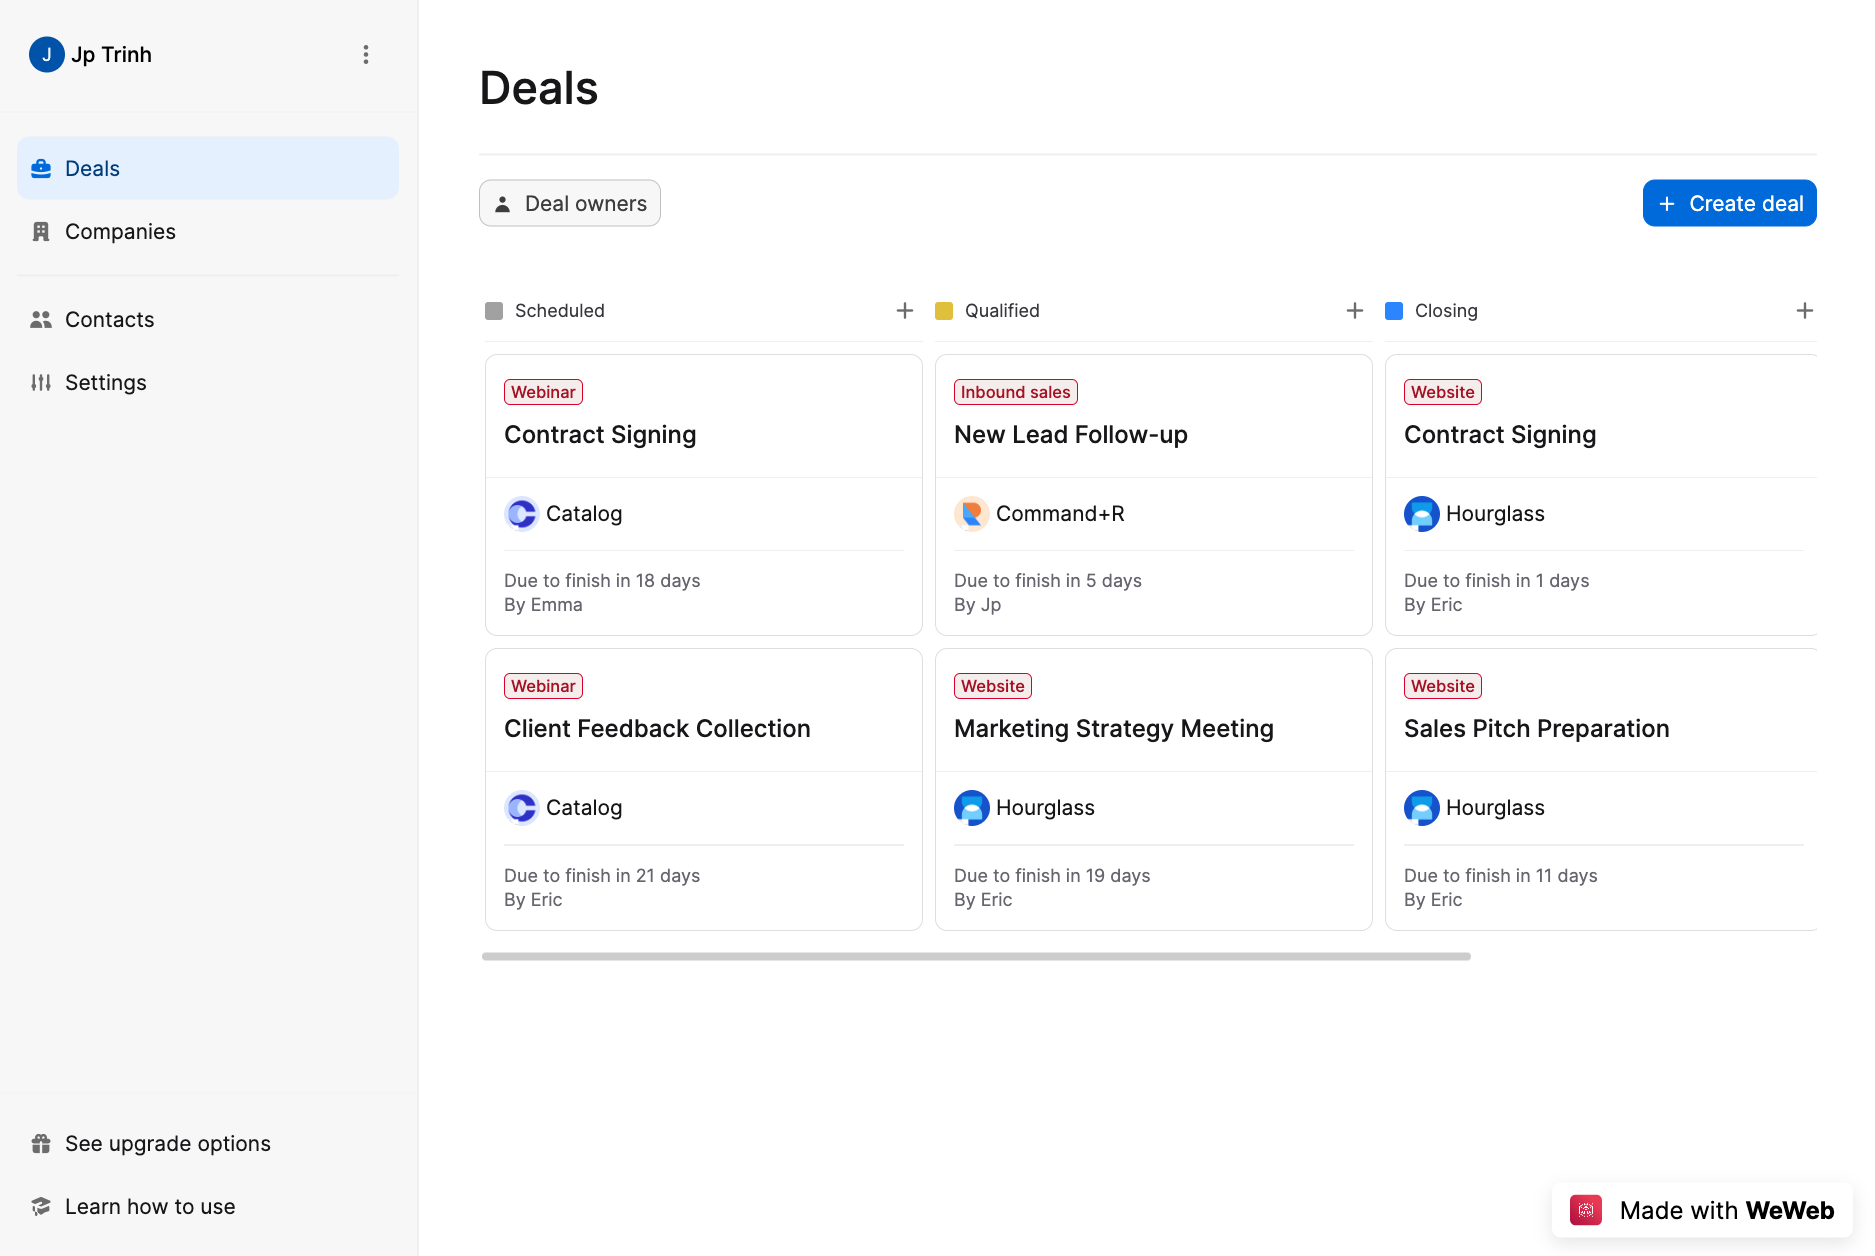Screen dimensions: 1875x1256
Task: Add a deal via Qualified column plus icon
Action: point(1354,311)
